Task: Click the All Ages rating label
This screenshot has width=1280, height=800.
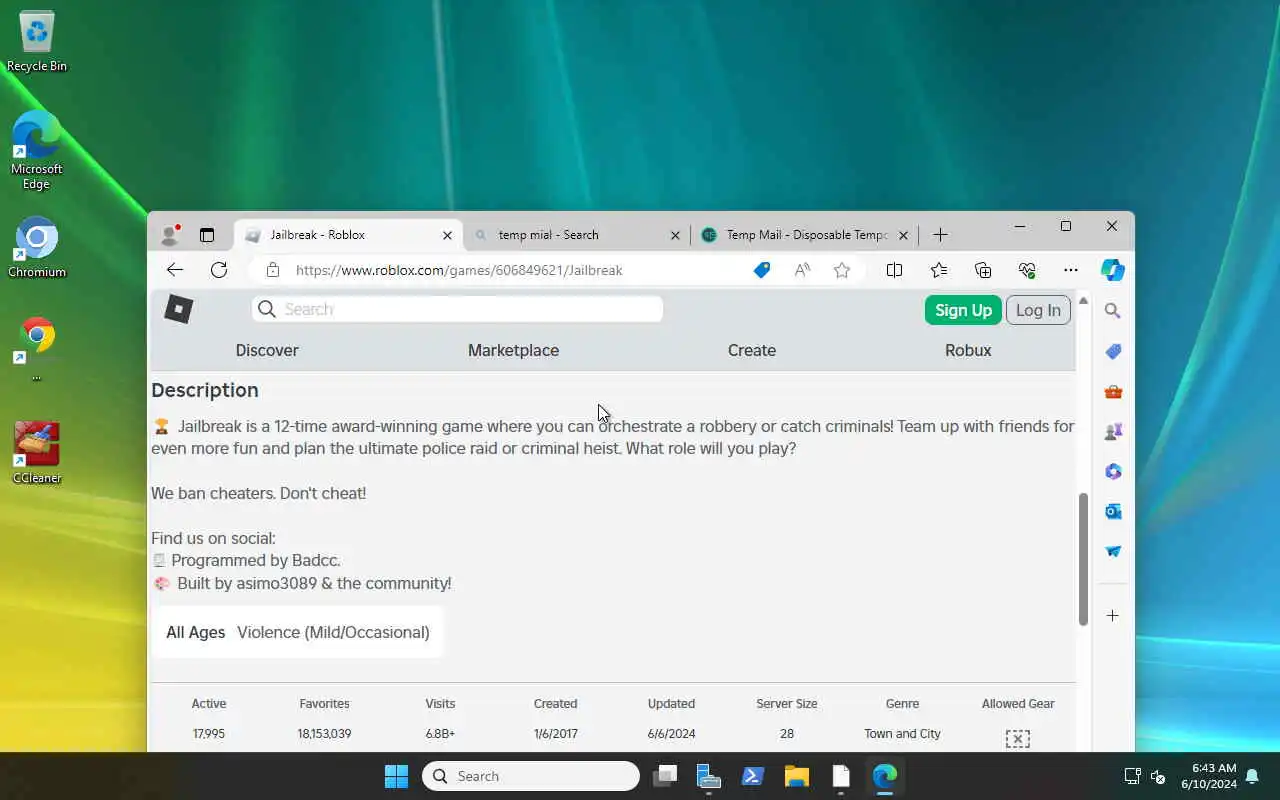Action: pyautogui.click(x=196, y=632)
